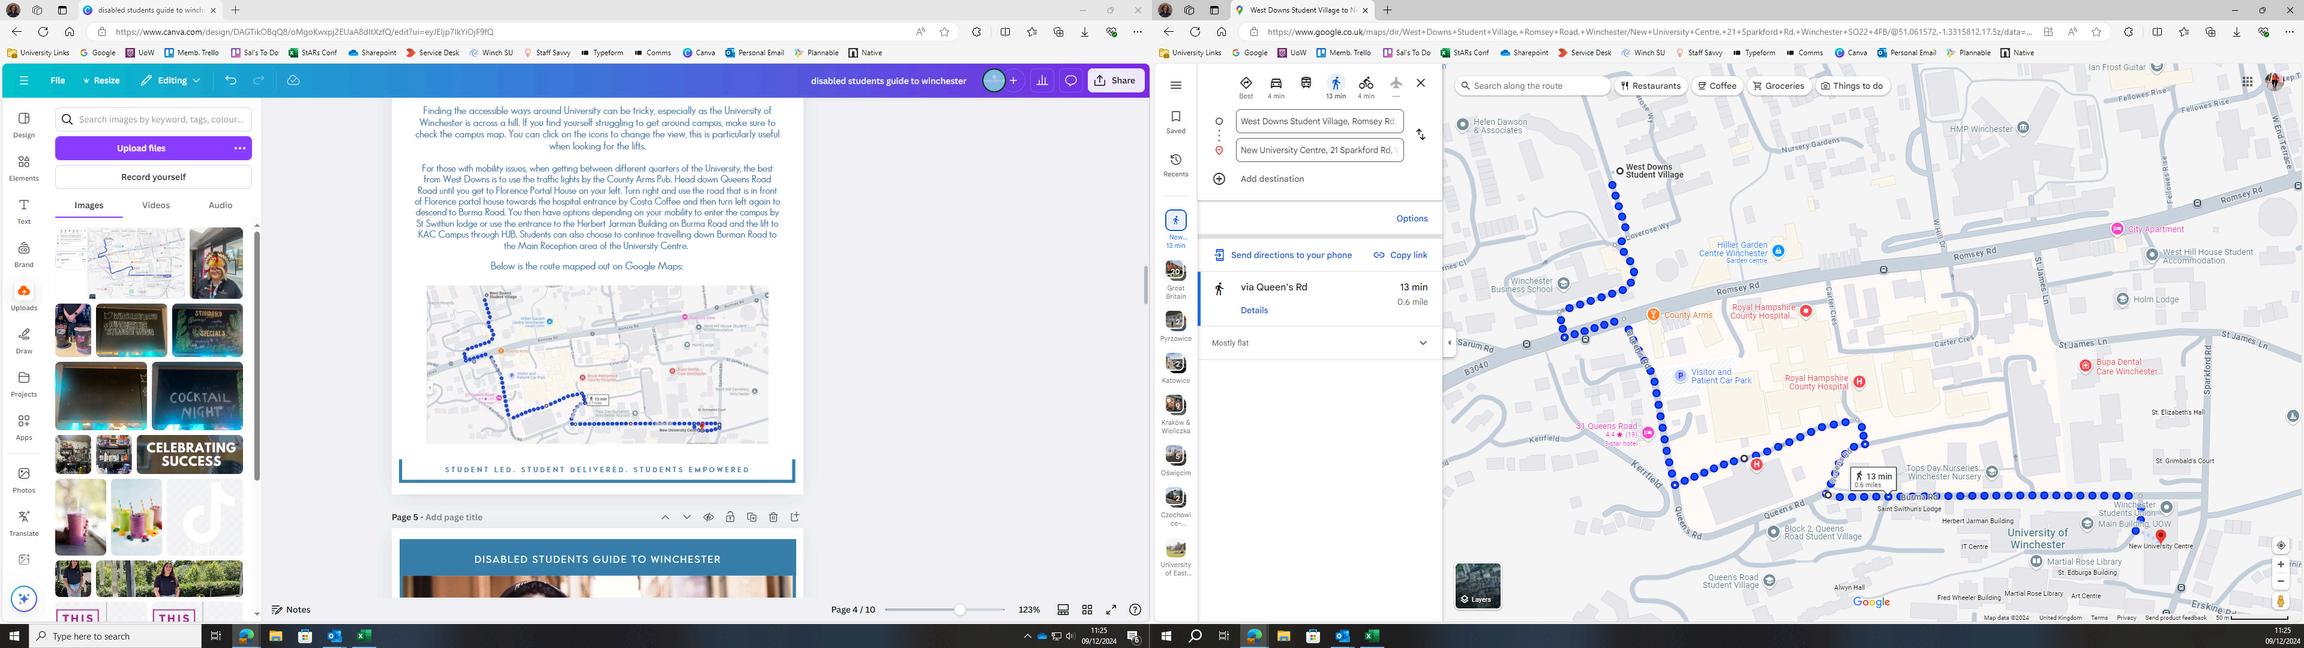
Task: Click the Upload files button
Action: (x=141, y=148)
